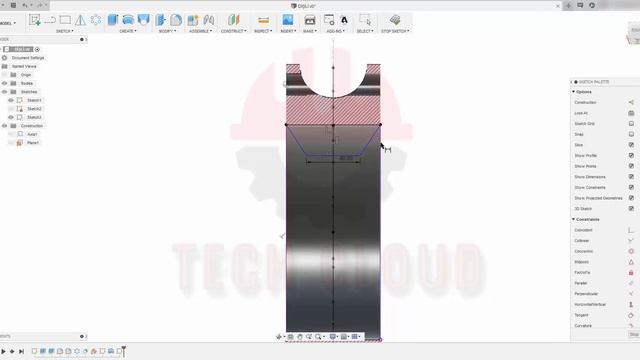
Task: Click the Coincident constraint icon
Action: pos(631,230)
